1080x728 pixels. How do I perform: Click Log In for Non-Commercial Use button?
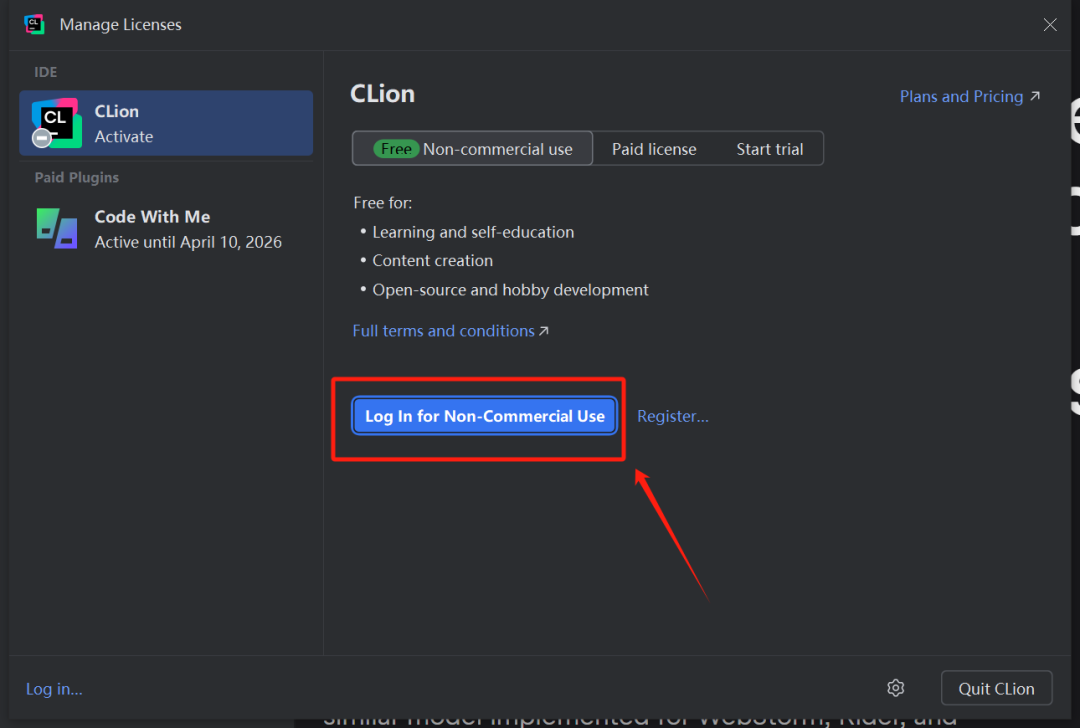(484, 416)
